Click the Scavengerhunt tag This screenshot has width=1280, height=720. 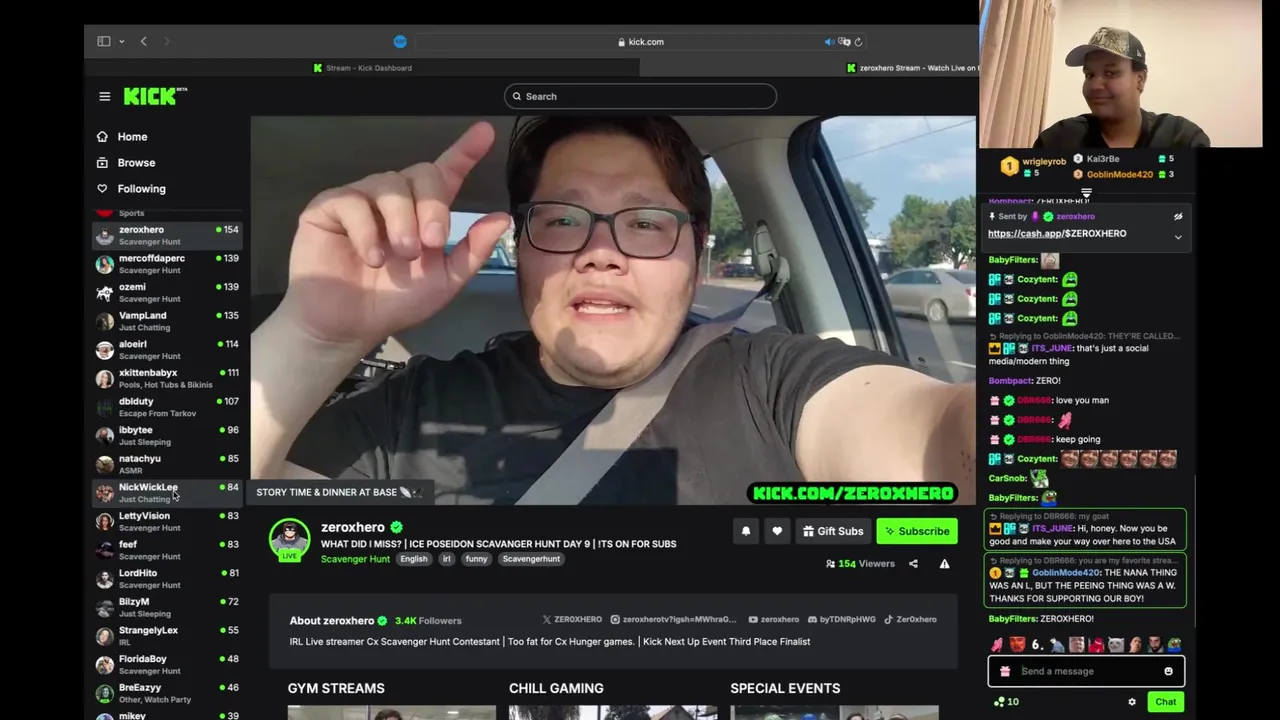pyautogui.click(x=531, y=559)
